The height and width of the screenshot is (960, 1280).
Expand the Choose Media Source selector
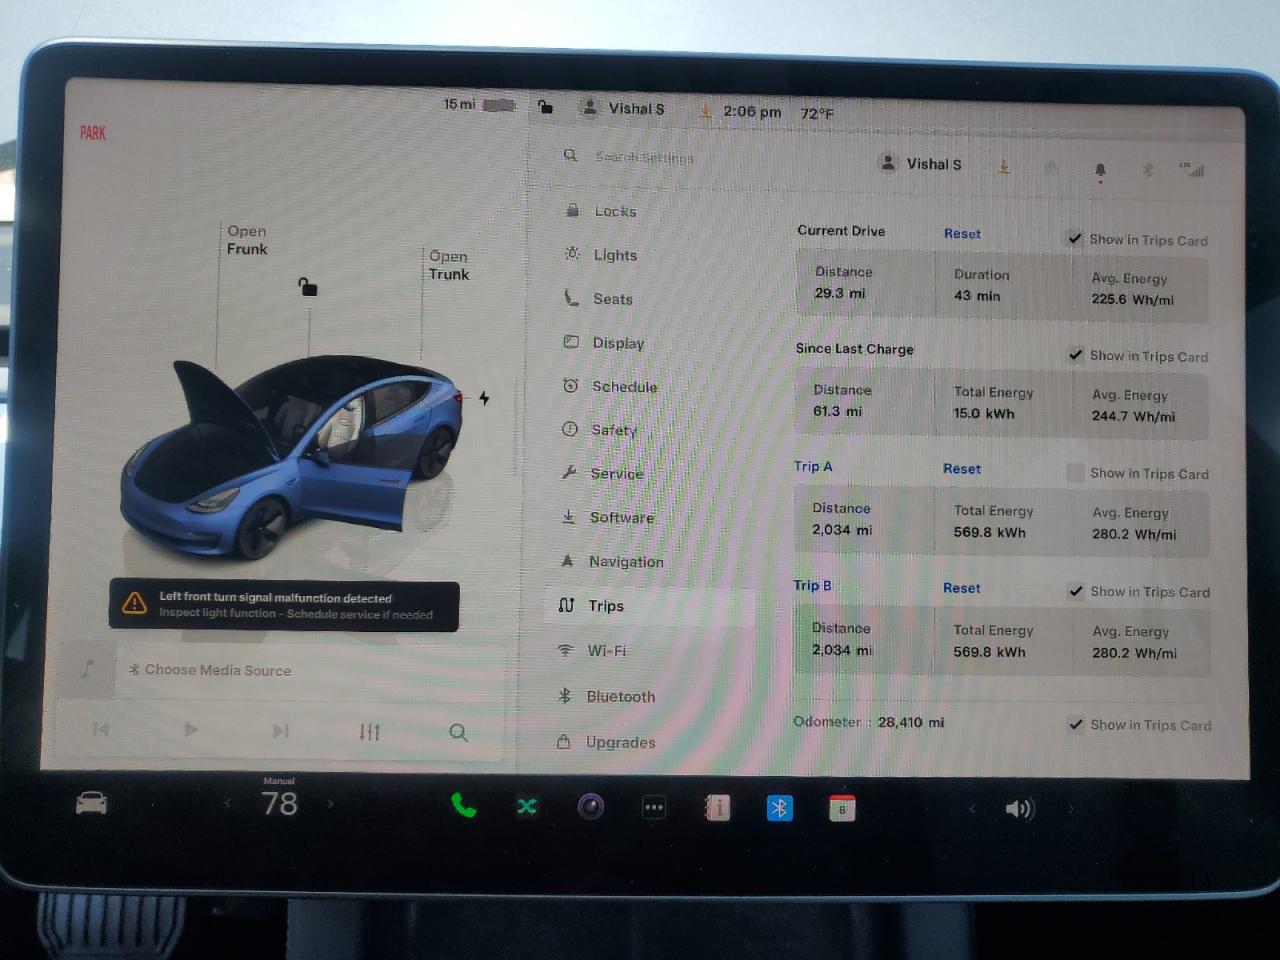216,670
